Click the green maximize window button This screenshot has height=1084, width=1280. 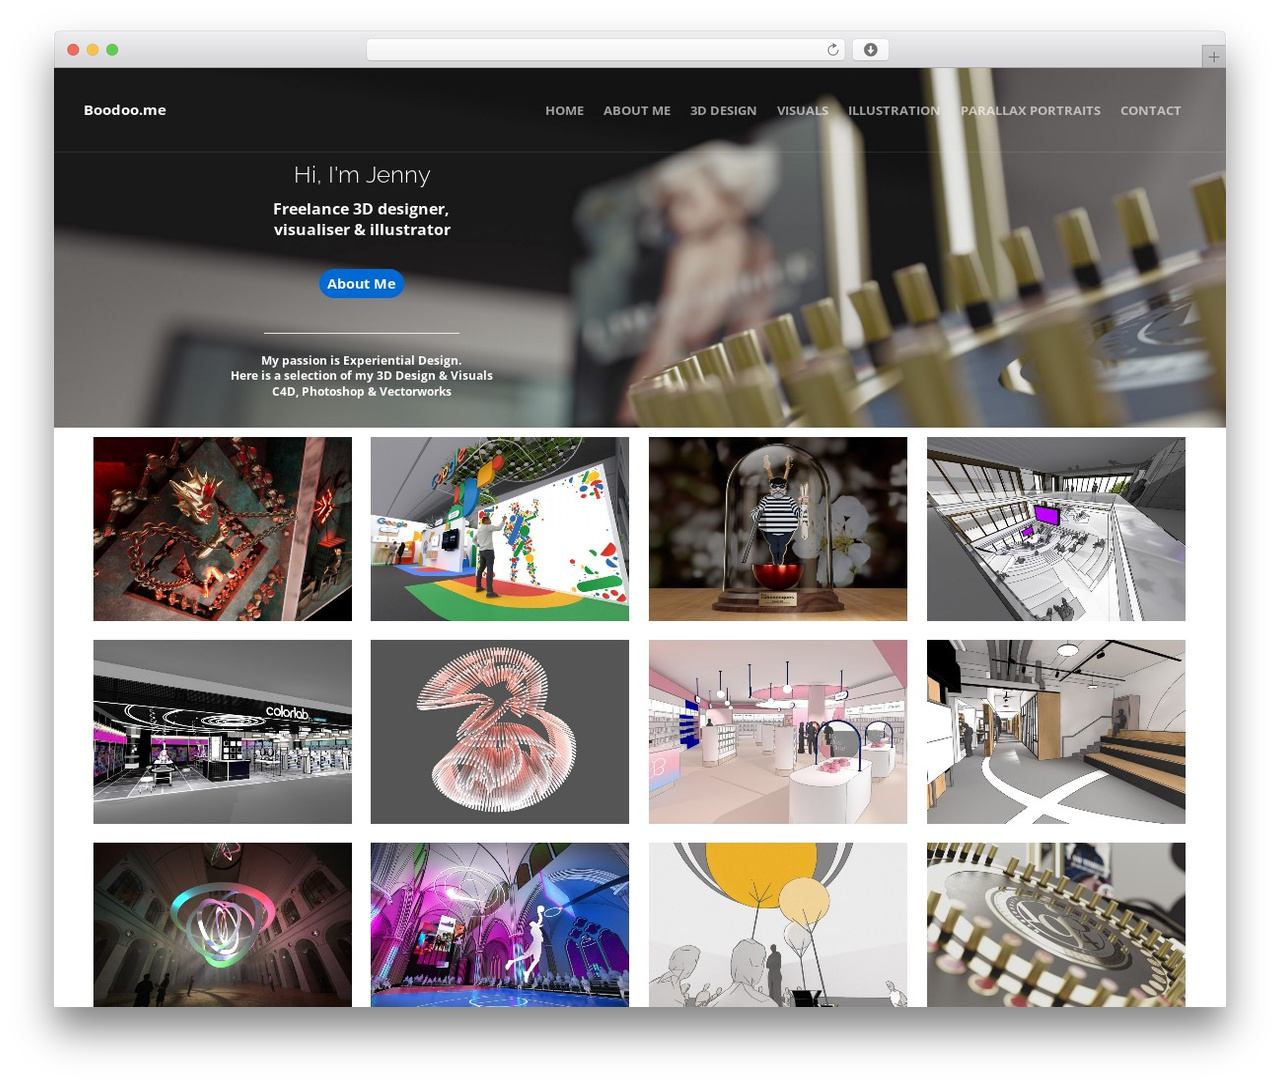(x=112, y=50)
